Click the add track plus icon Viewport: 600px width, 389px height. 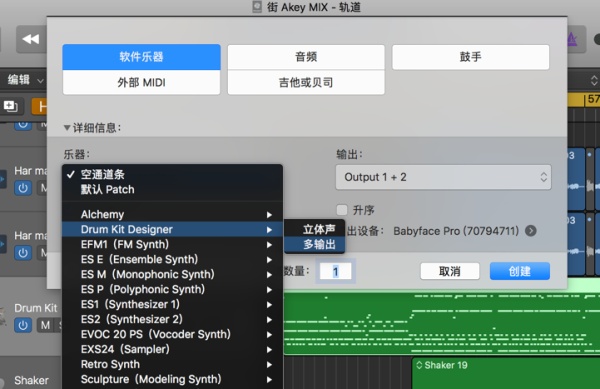pos(10,106)
